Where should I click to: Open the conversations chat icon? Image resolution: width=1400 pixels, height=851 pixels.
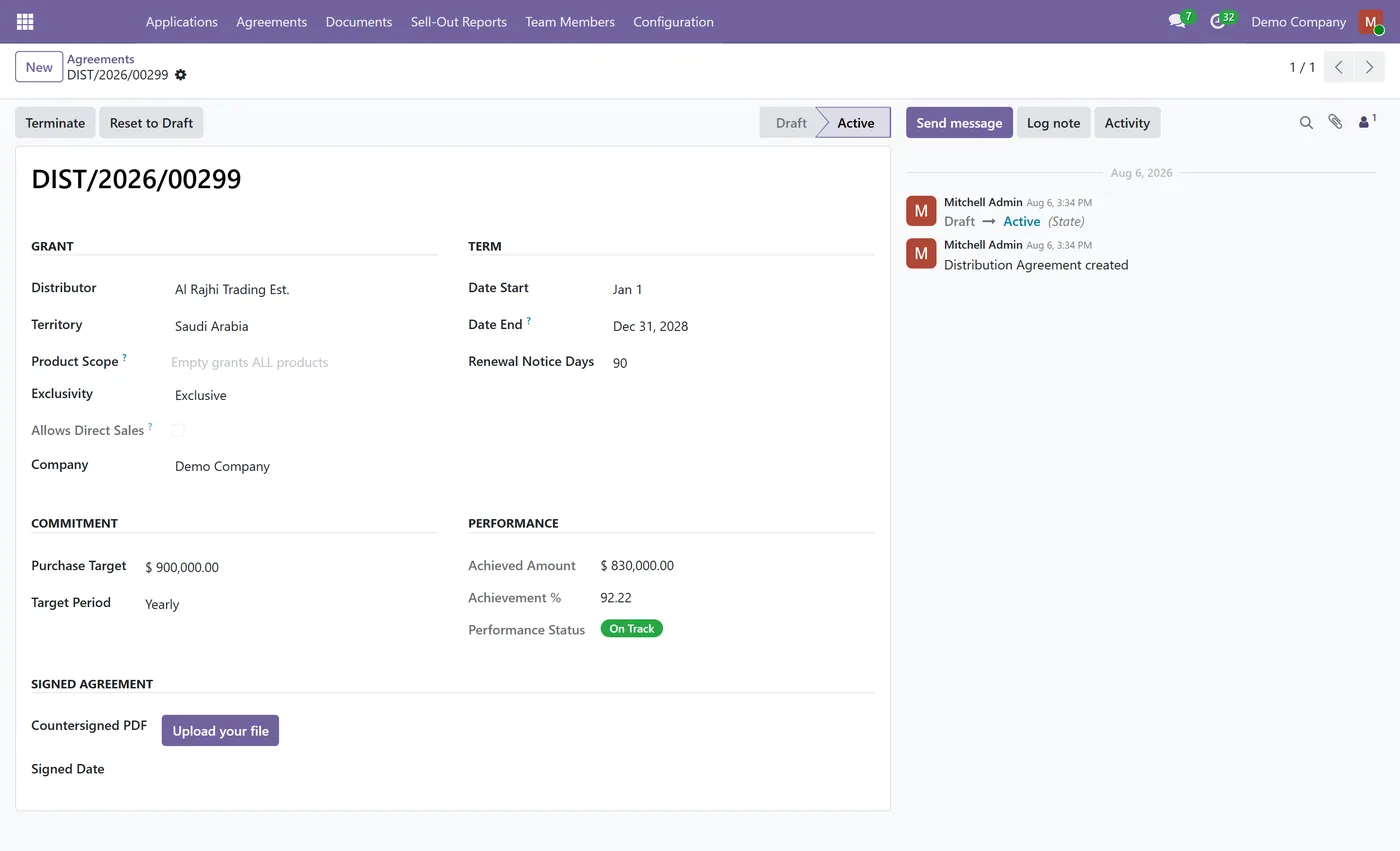(x=1177, y=21)
